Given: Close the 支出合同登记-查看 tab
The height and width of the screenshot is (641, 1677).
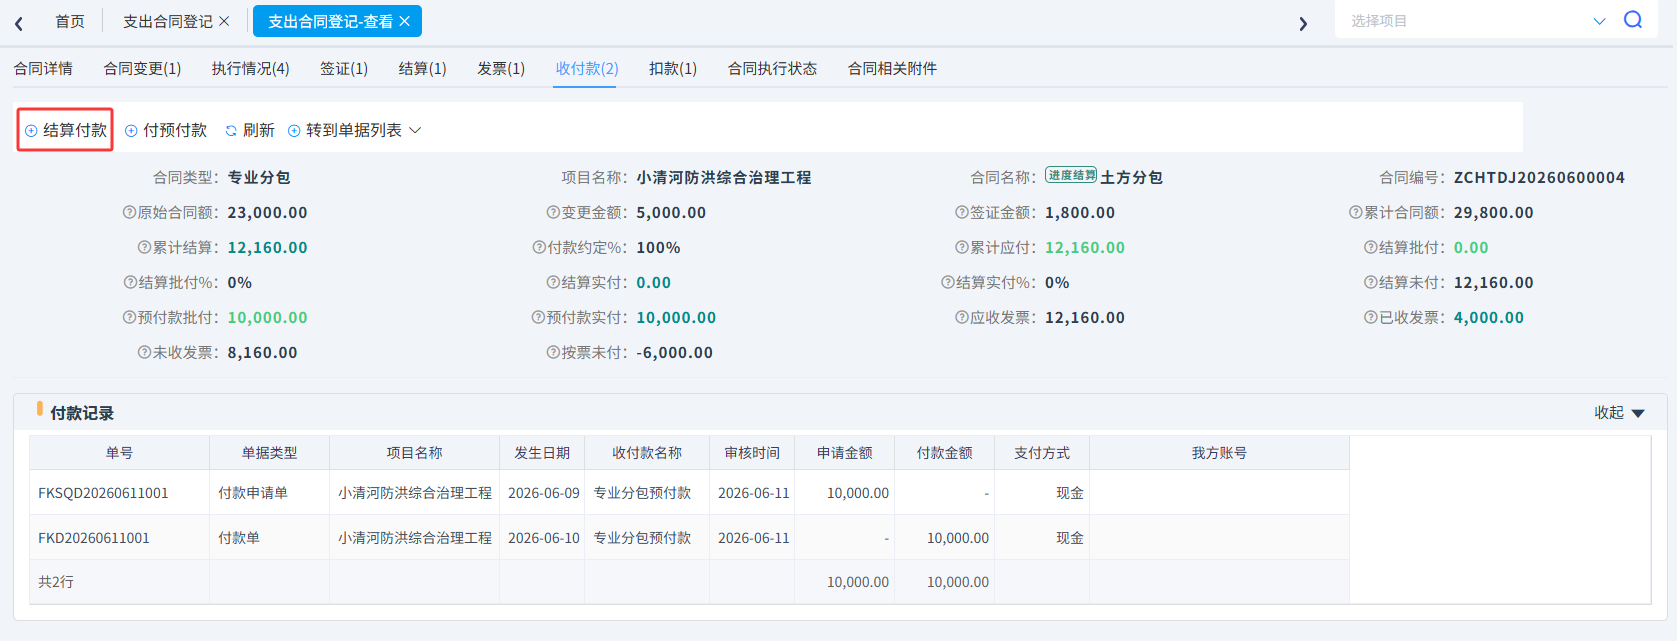Looking at the screenshot, I should [404, 21].
